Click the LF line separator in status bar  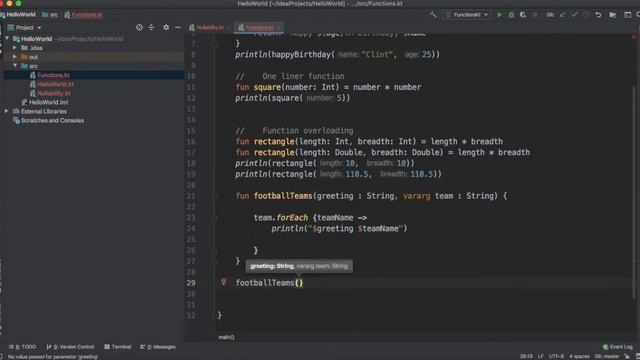coord(540,356)
